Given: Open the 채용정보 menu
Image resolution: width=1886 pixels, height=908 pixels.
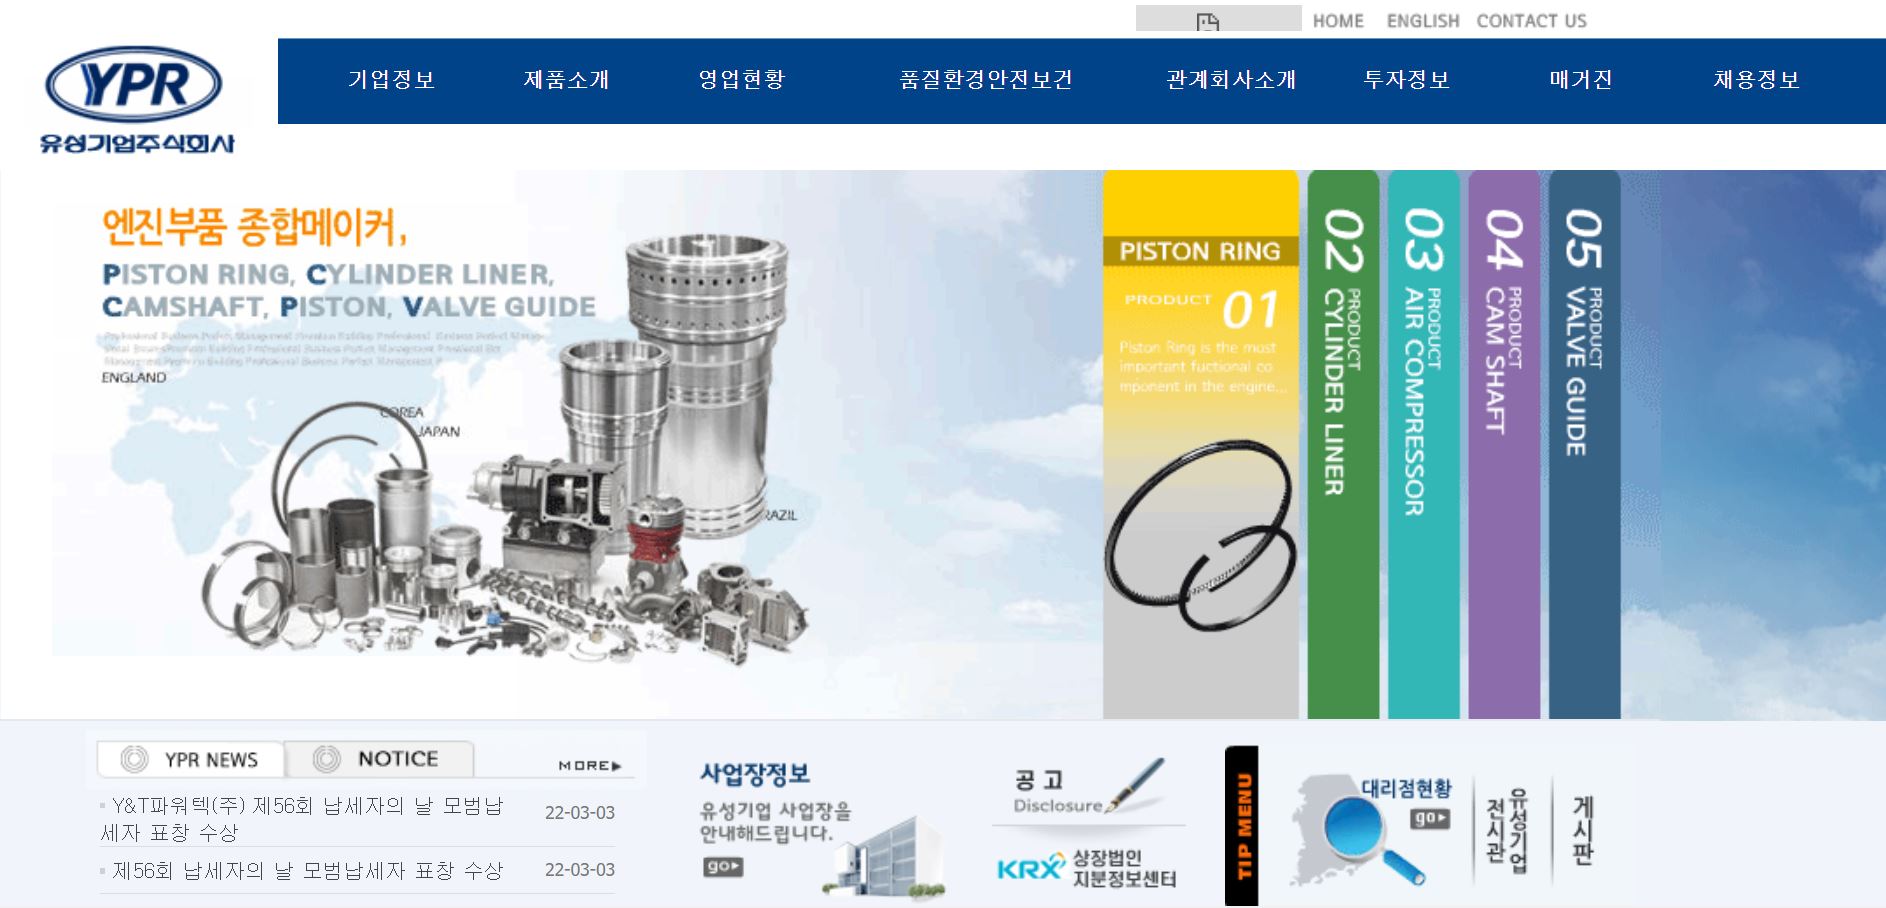Looking at the screenshot, I should pos(1756,80).
